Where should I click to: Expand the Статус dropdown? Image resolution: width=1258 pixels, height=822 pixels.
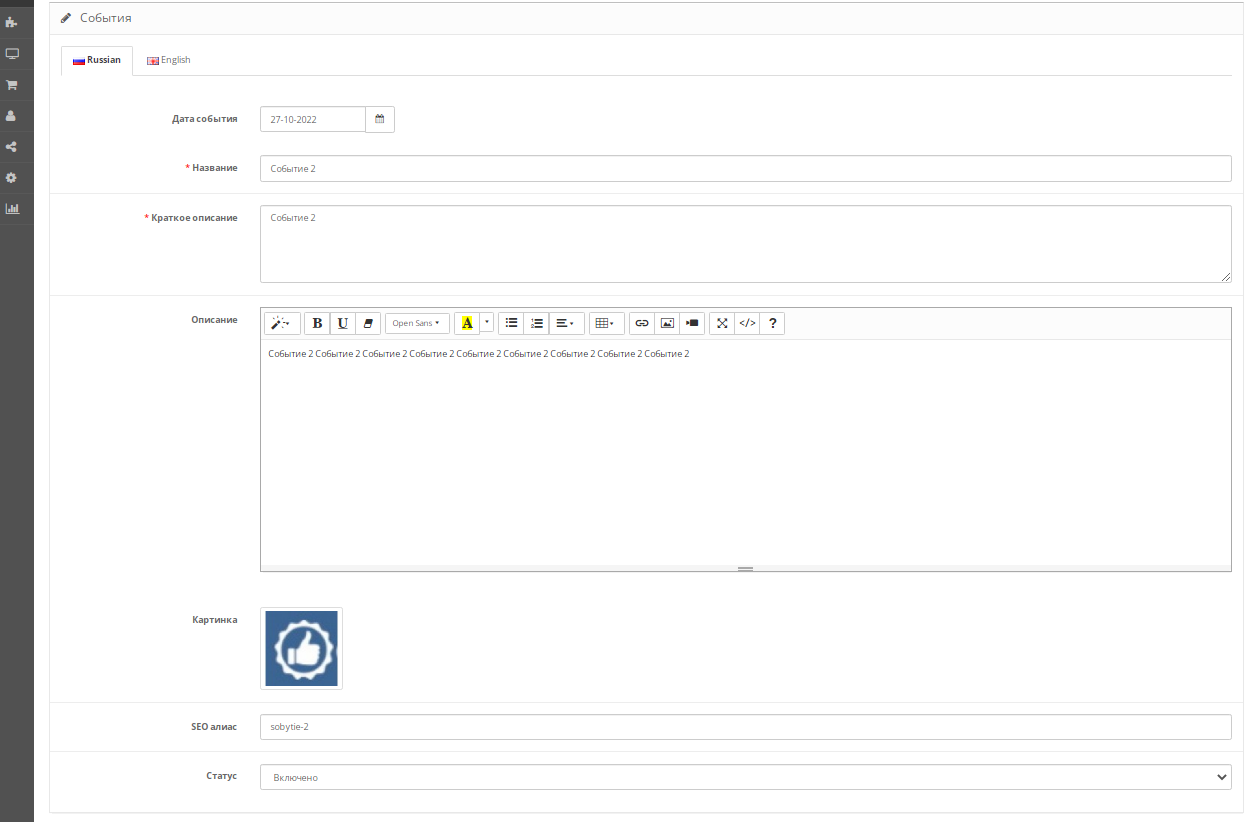745,777
